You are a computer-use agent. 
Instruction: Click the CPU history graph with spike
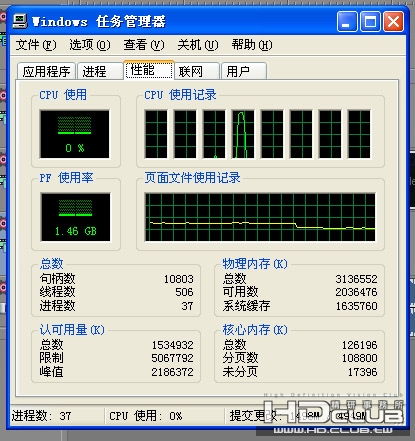[243, 134]
